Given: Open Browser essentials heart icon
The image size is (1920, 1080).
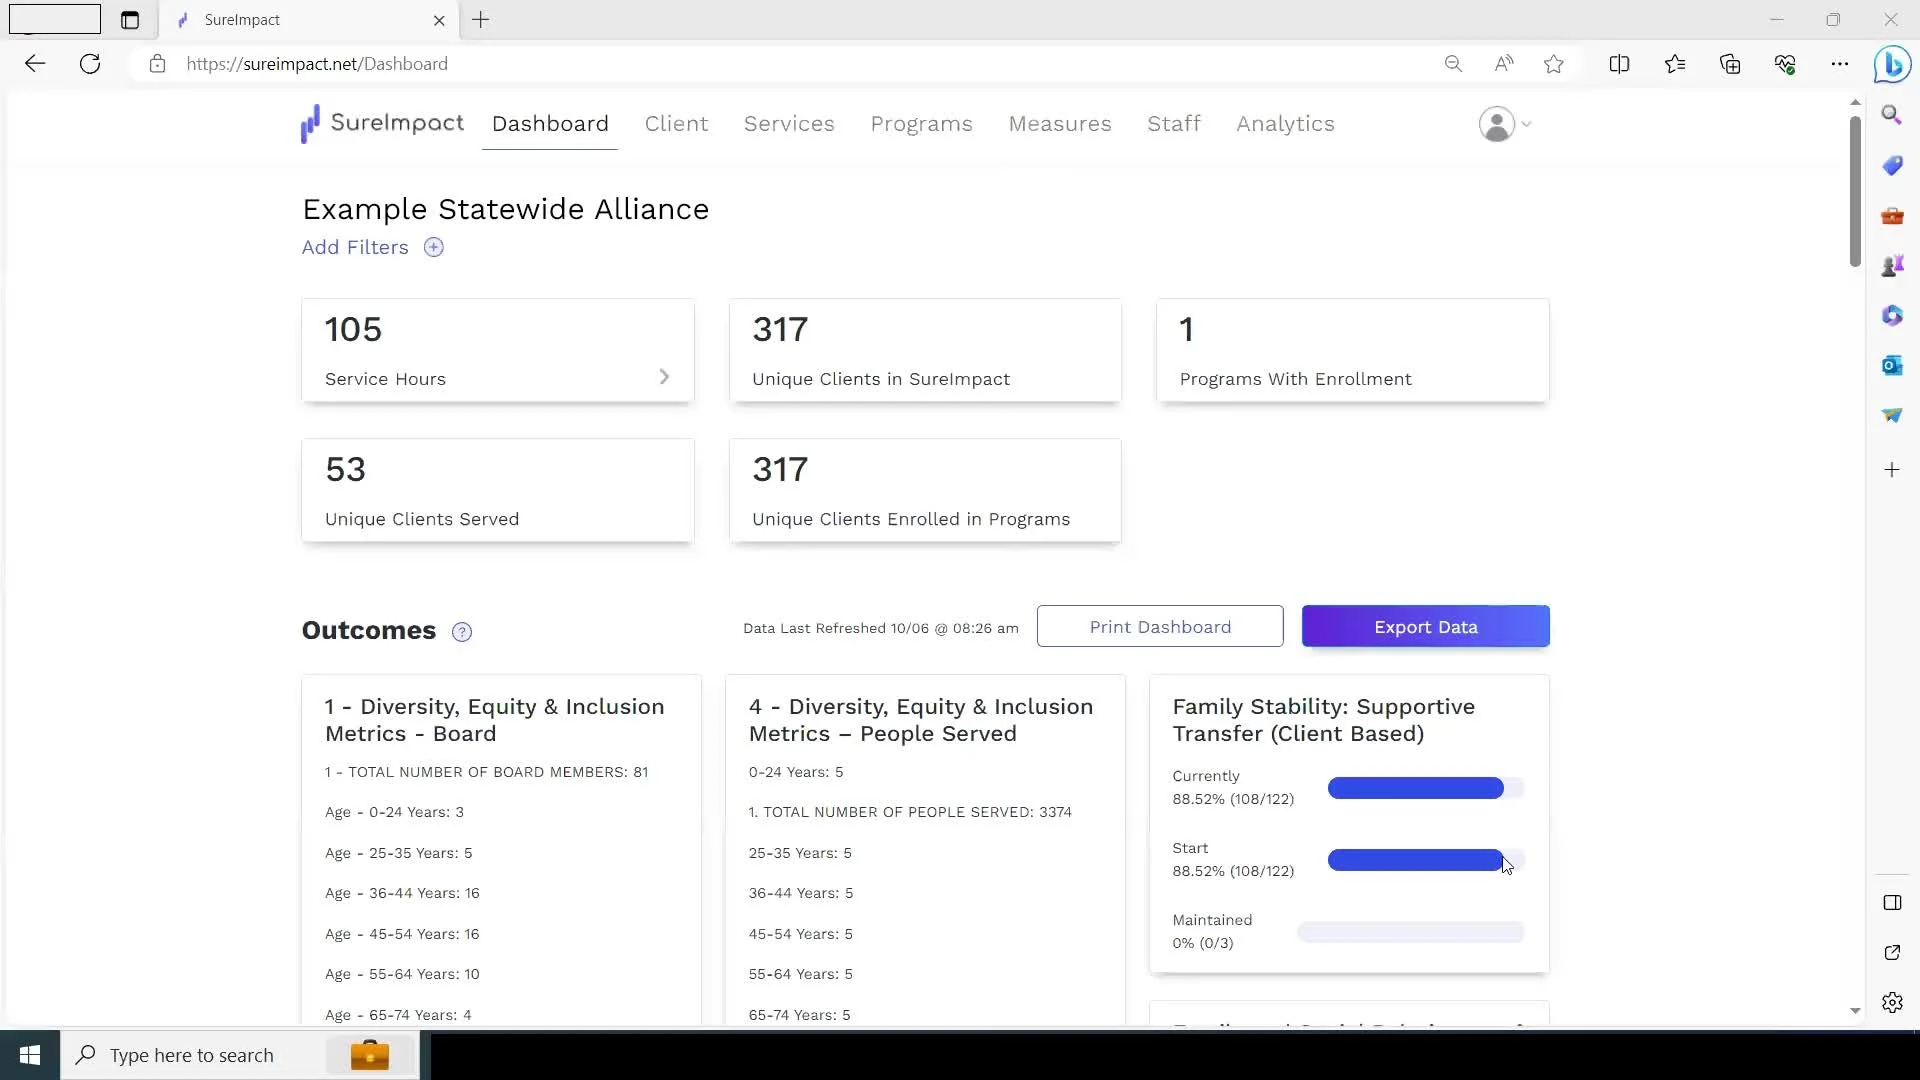Looking at the screenshot, I should pos(1785,64).
